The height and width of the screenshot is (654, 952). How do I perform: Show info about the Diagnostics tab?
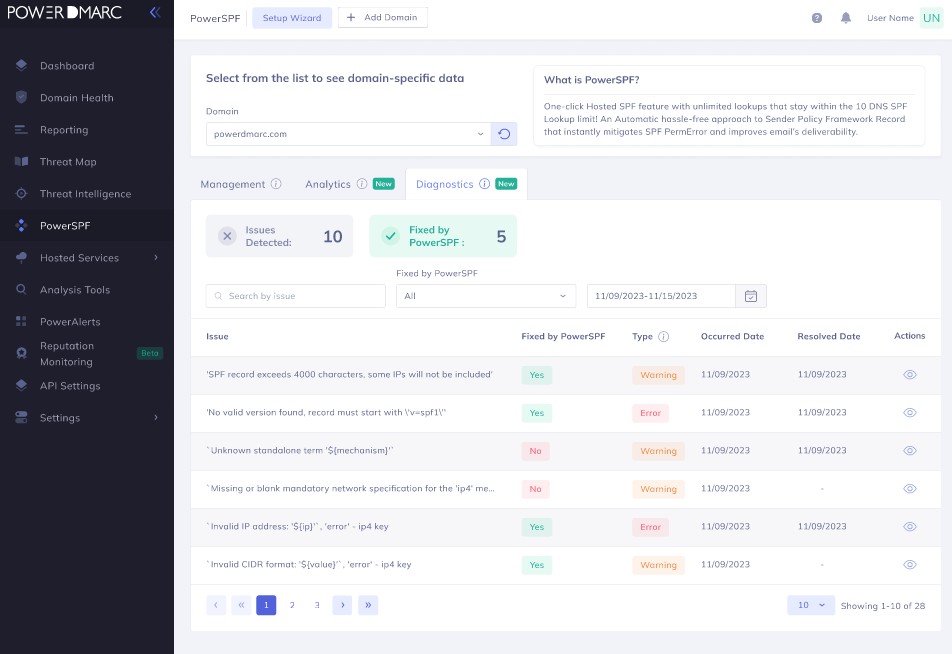point(484,184)
